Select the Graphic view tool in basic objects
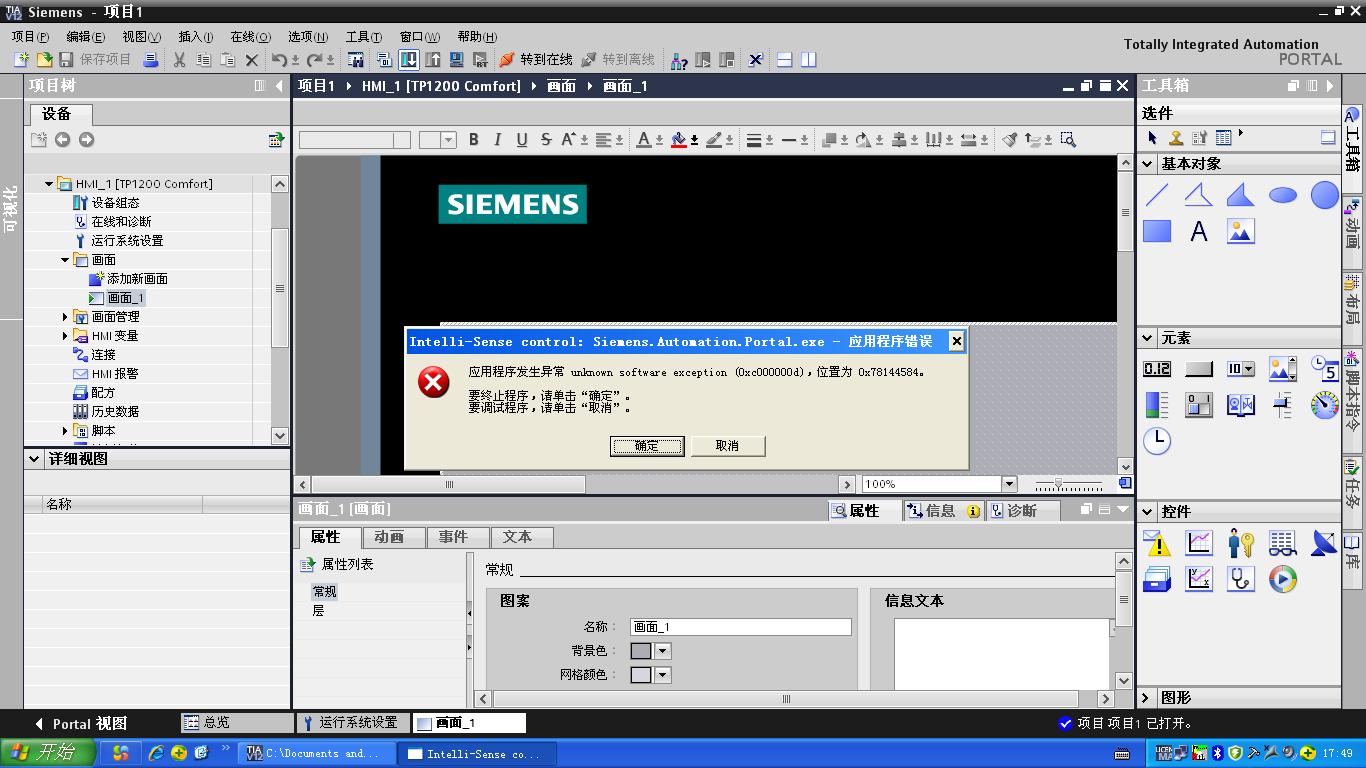 click(x=1241, y=232)
